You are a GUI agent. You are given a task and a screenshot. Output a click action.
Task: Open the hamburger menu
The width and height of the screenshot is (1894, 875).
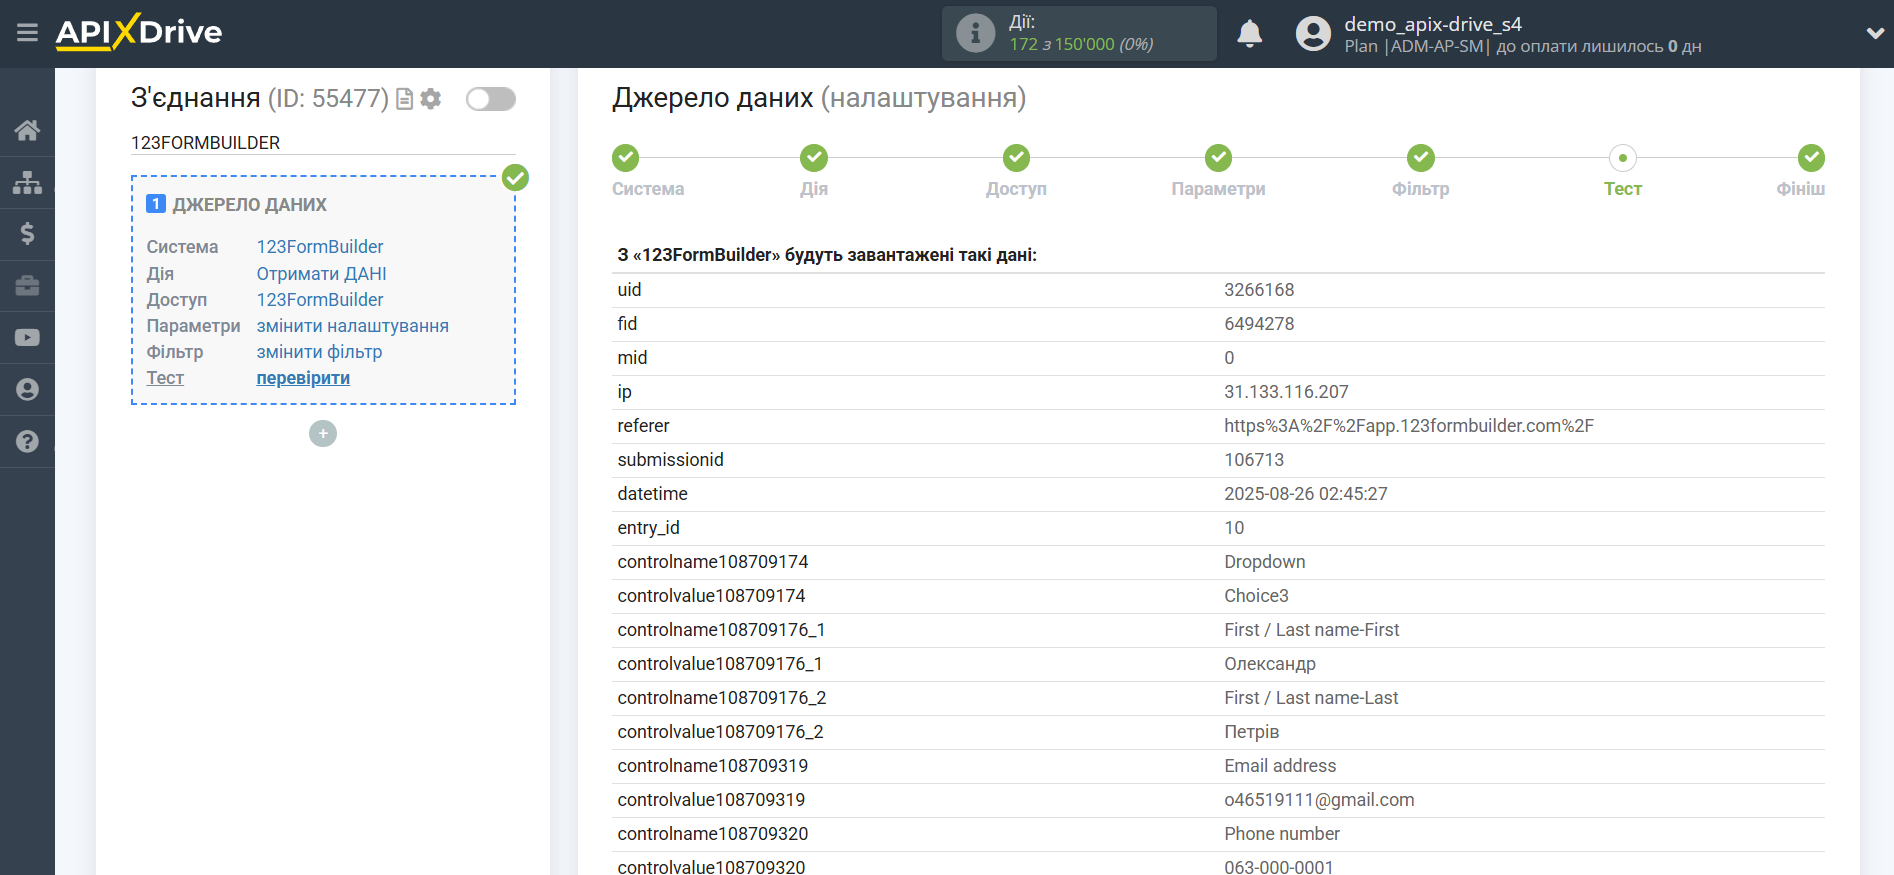click(x=27, y=33)
